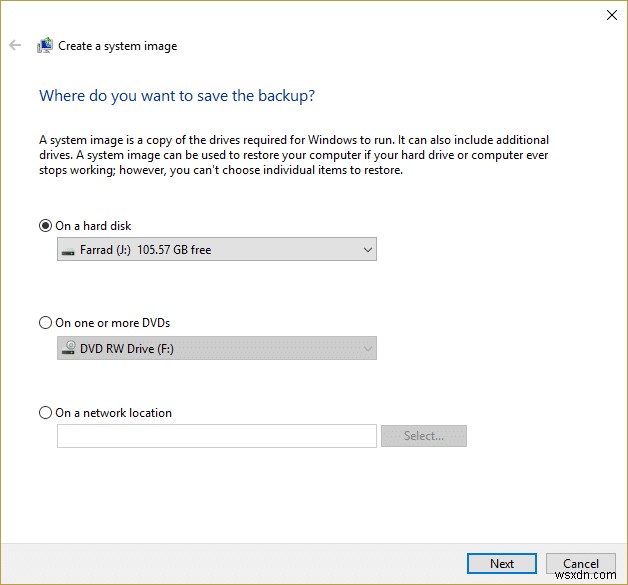Click into the network location text field

216,436
